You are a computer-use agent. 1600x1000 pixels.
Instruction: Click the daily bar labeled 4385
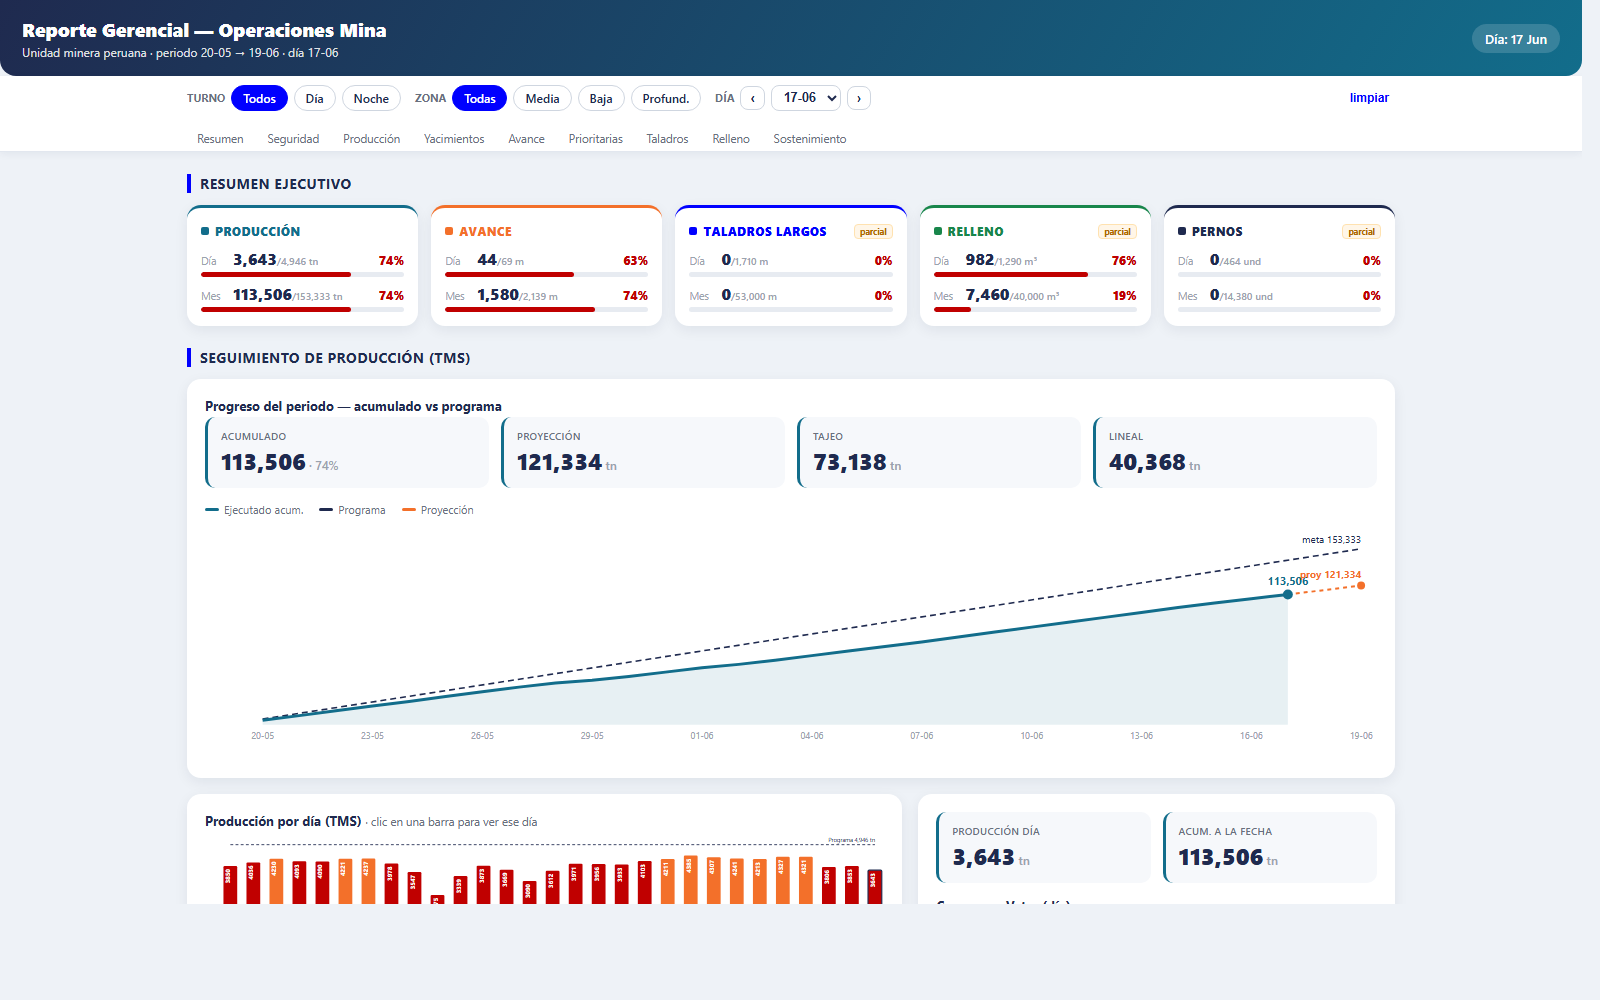pyautogui.click(x=690, y=880)
